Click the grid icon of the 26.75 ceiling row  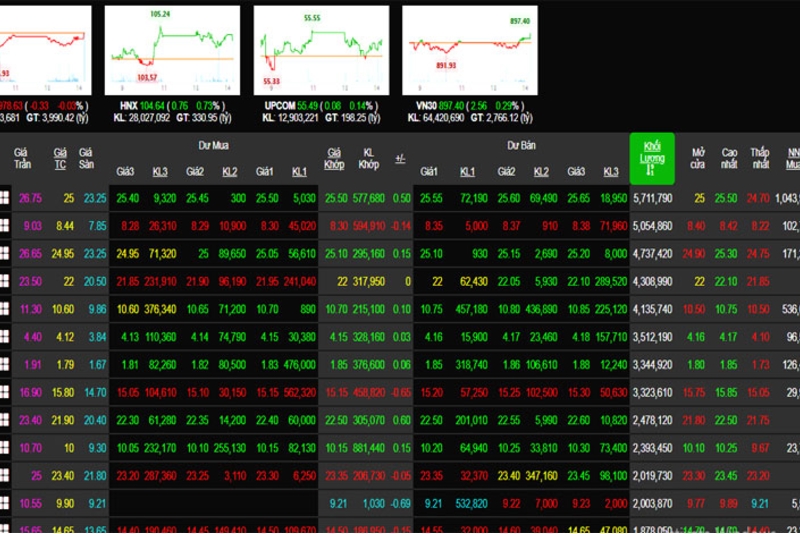click(4, 198)
